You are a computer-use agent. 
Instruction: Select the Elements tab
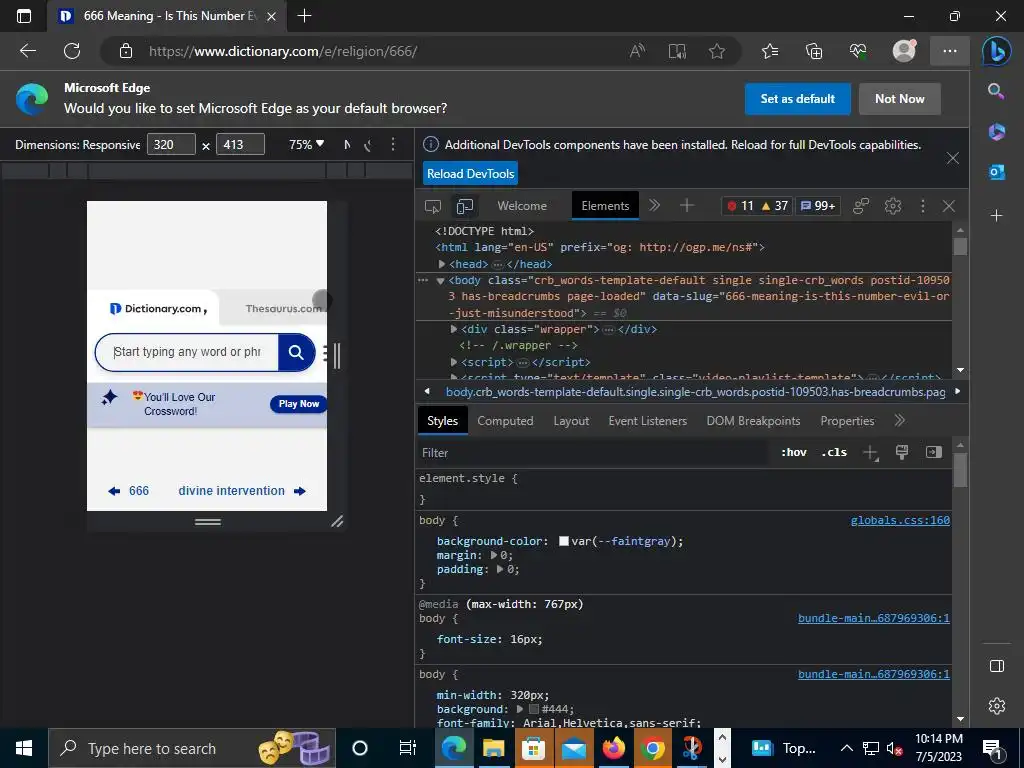pos(605,206)
